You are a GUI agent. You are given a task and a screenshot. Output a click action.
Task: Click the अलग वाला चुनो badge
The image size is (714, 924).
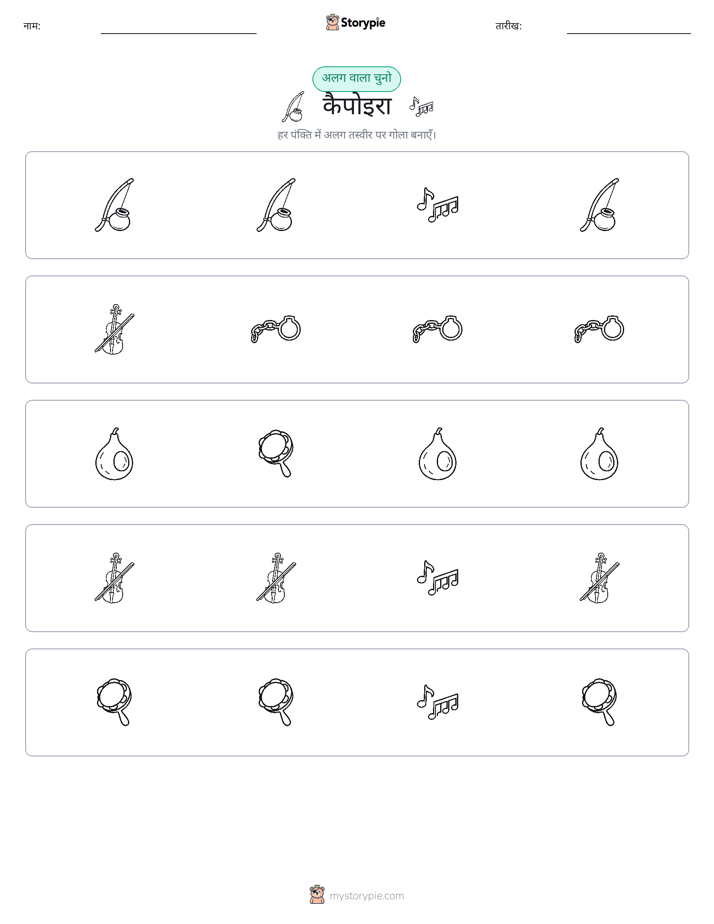pos(356,78)
